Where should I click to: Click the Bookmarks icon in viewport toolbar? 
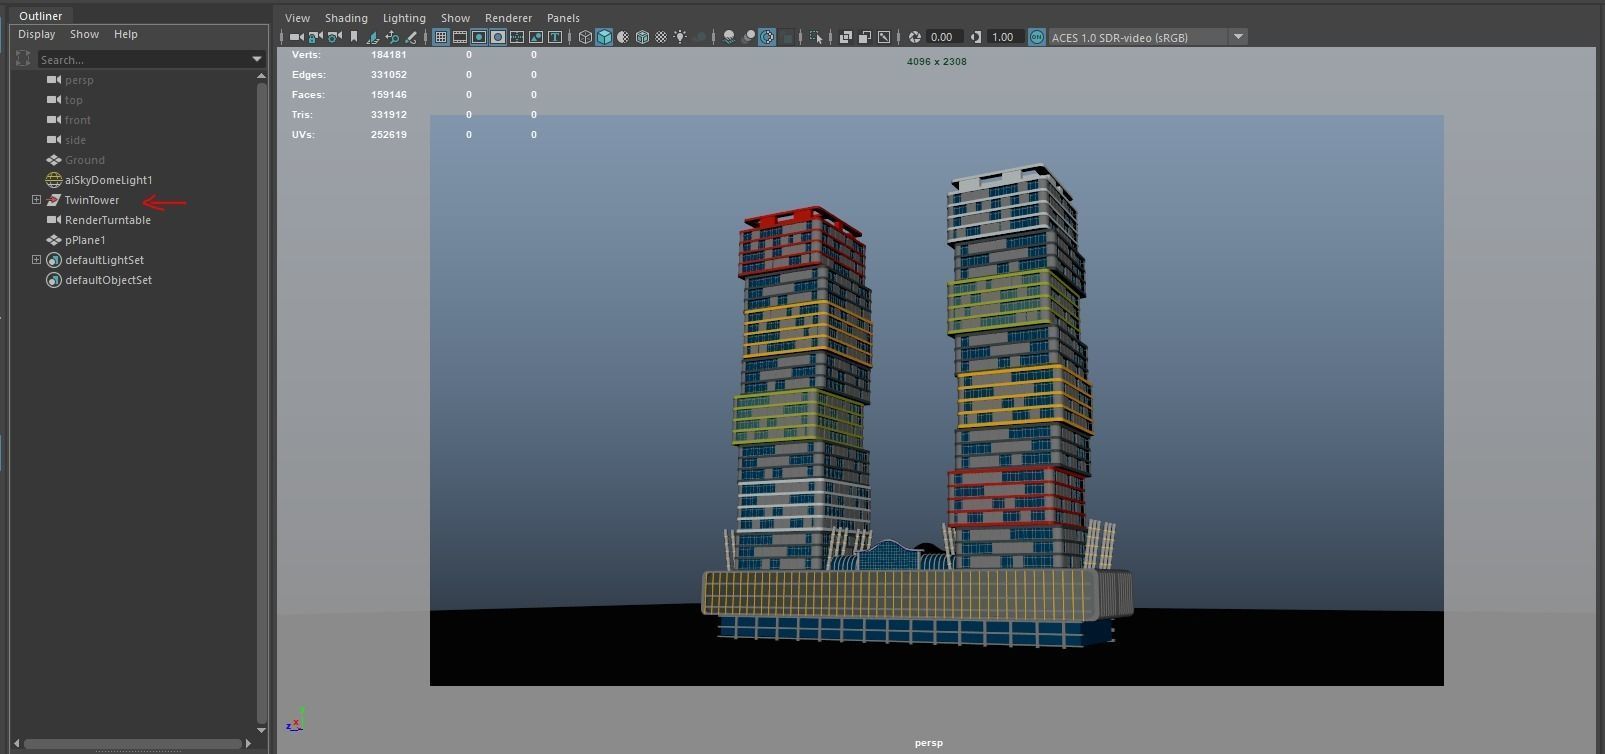pyautogui.click(x=353, y=37)
